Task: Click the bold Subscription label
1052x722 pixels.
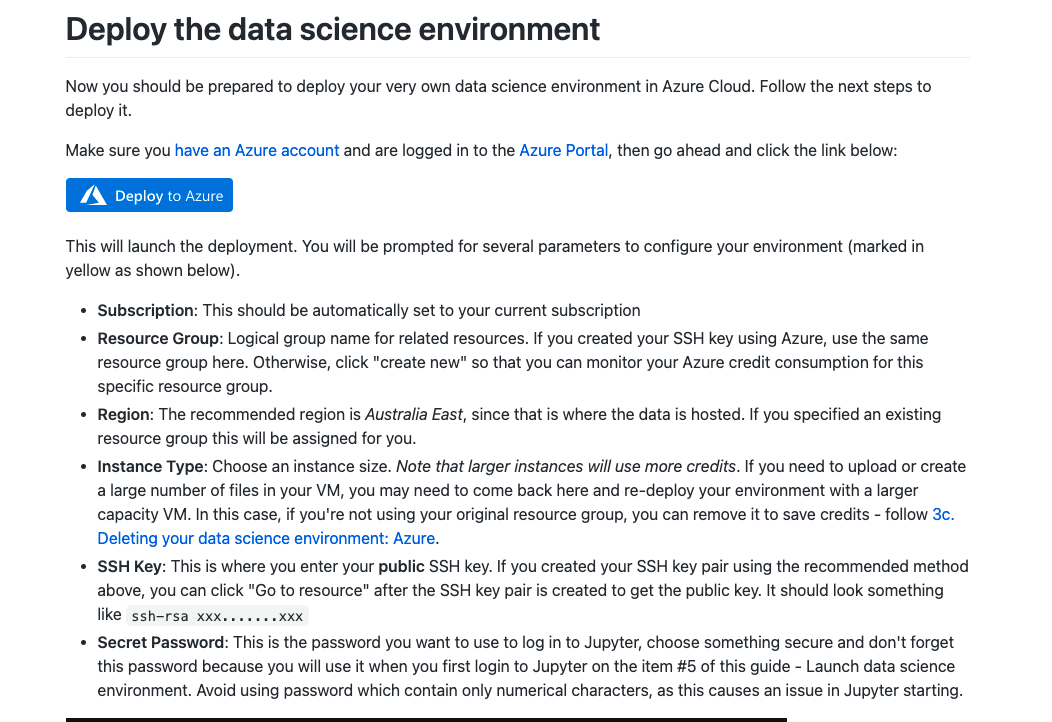Action: pos(145,311)
